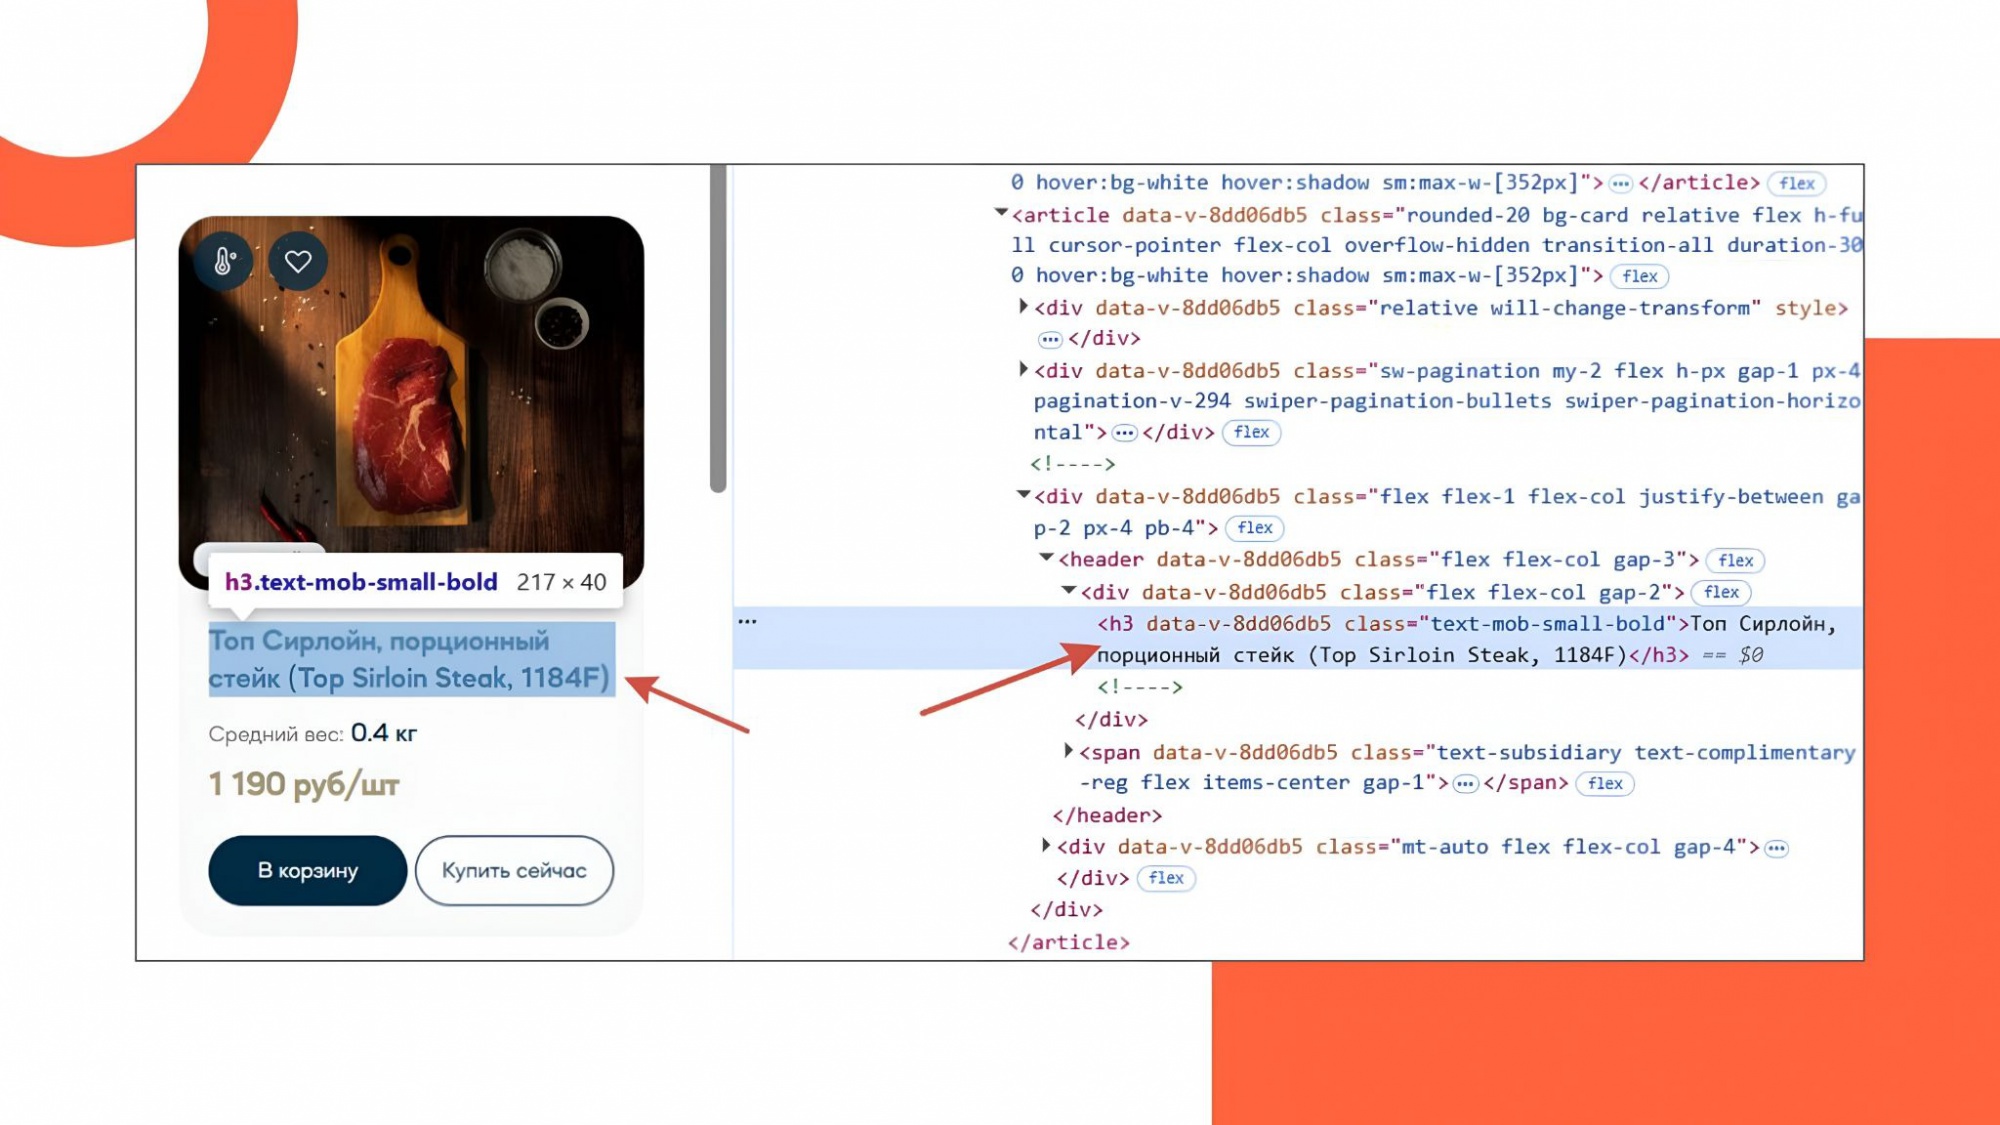Click three-dots gutter beside selected h3 line

pos(747,622)
